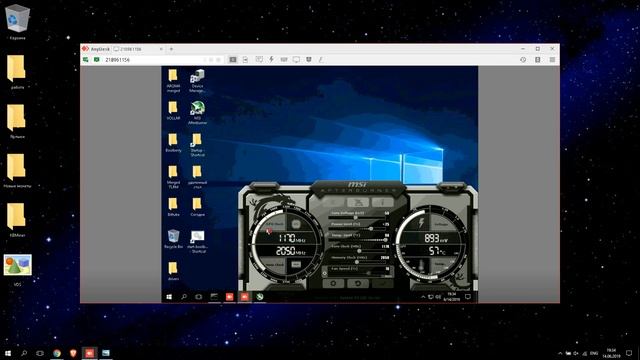This screenshot has height=360, width=640.
Task: Show hidden icons in remote system tray
Action: [x=423, y=297]
